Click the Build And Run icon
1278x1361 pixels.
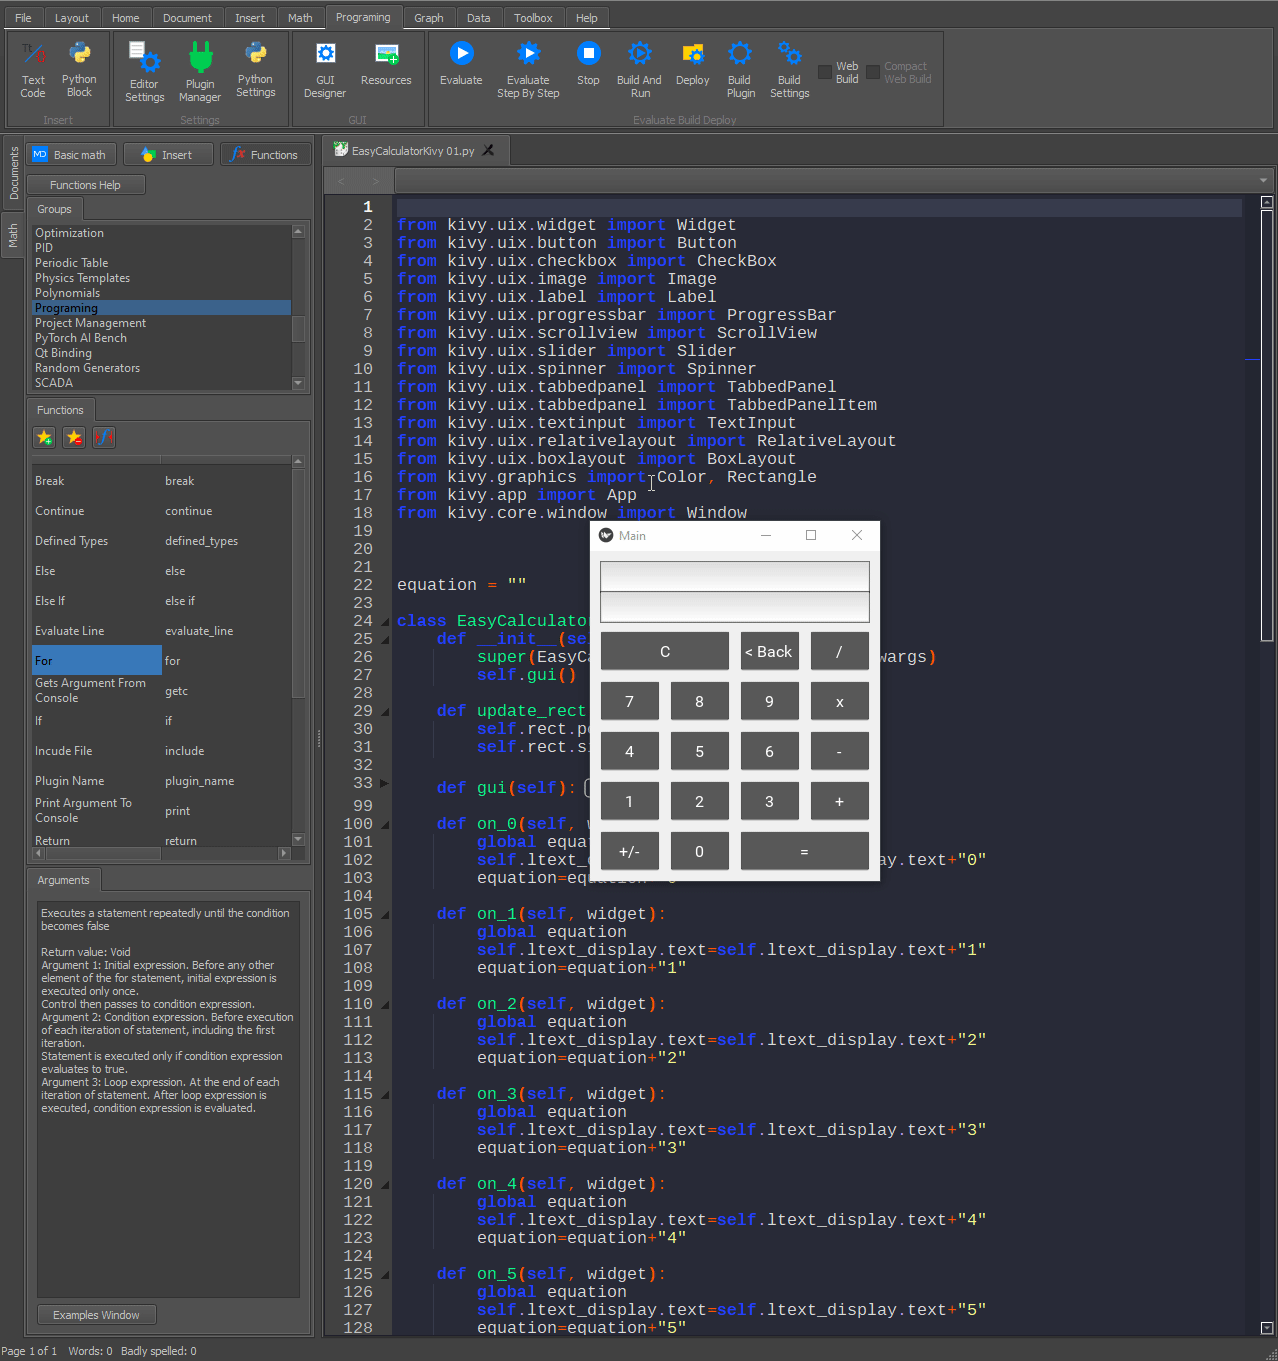(x=639, y=54)
